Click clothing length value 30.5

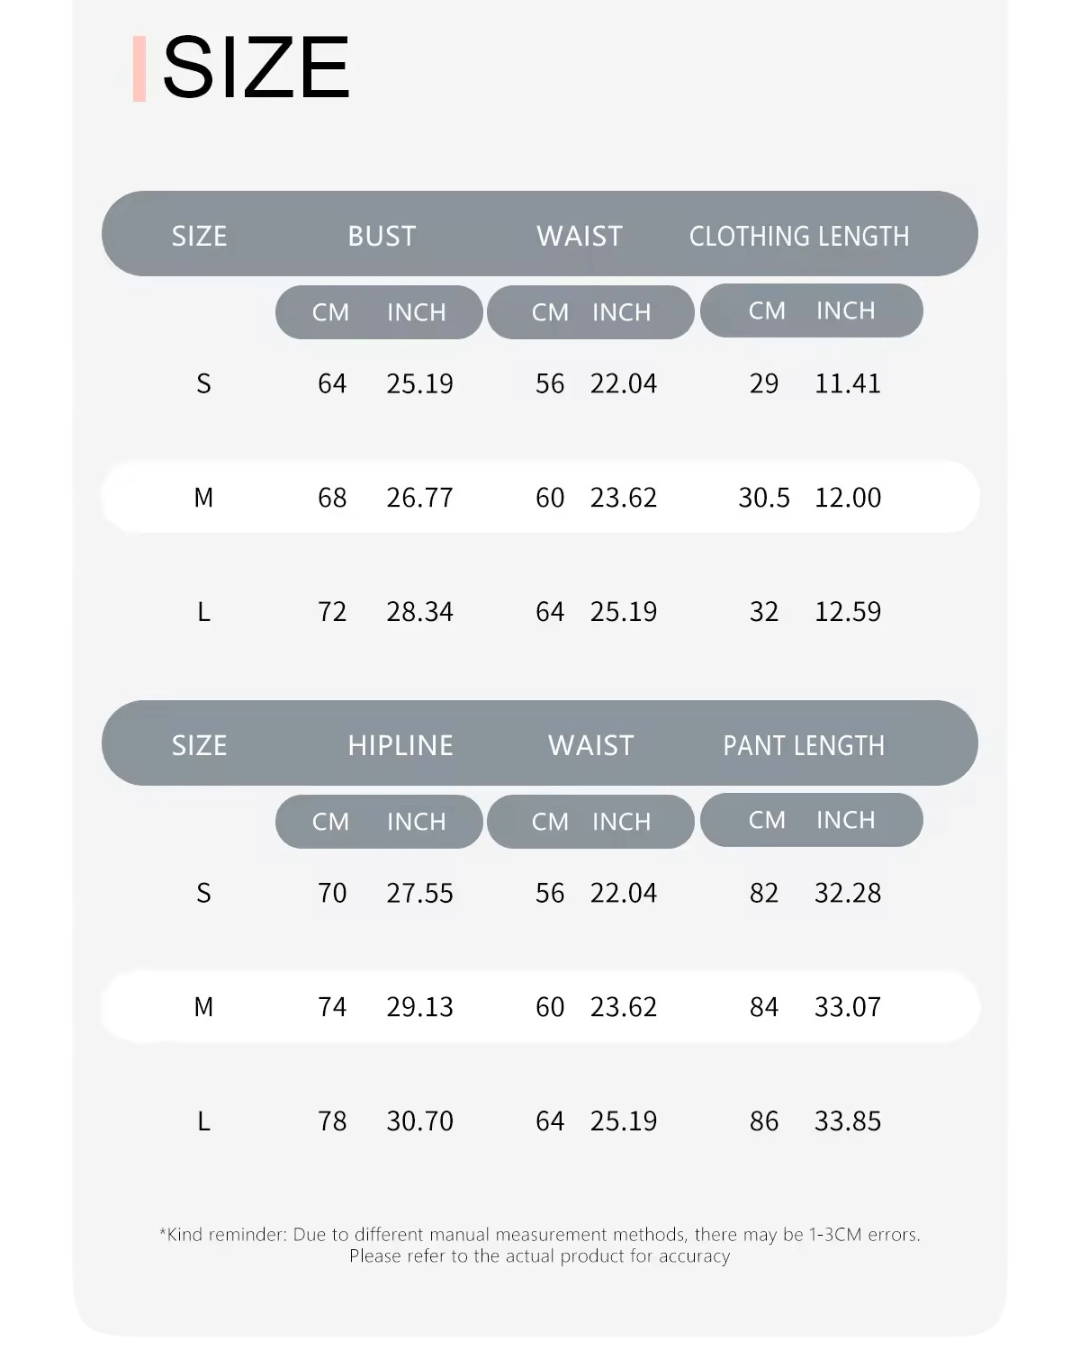764,497
